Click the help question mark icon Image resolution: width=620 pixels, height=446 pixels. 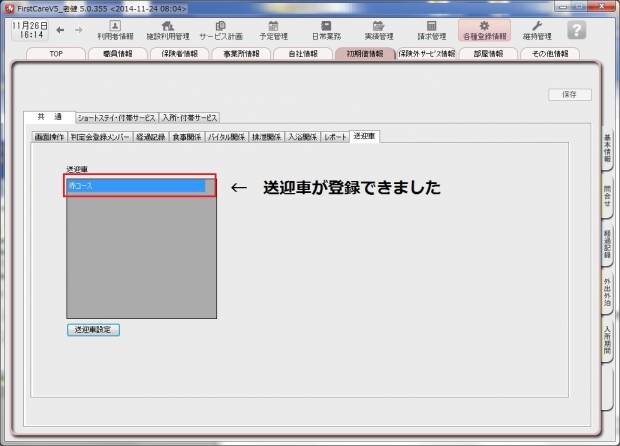point(577,30)
